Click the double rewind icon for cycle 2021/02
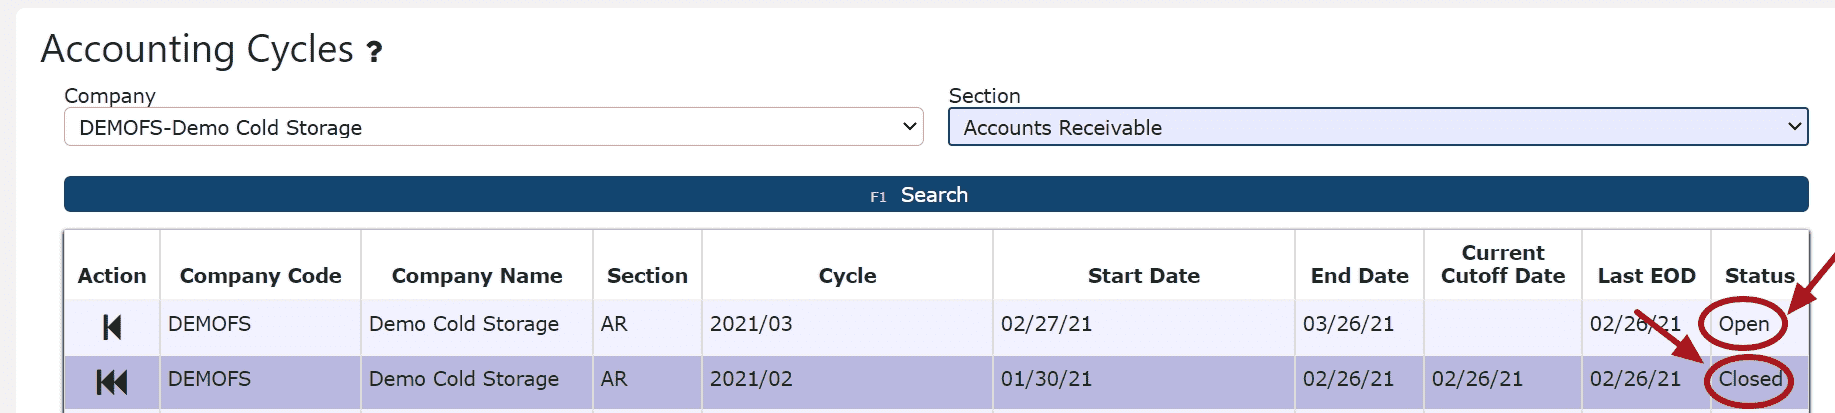This screenshot has width=1835, height=413. (112, 382)
